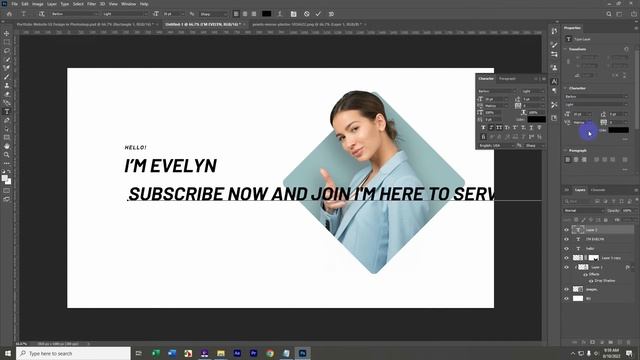Toggle text orientation in options bar

point(42,14)
